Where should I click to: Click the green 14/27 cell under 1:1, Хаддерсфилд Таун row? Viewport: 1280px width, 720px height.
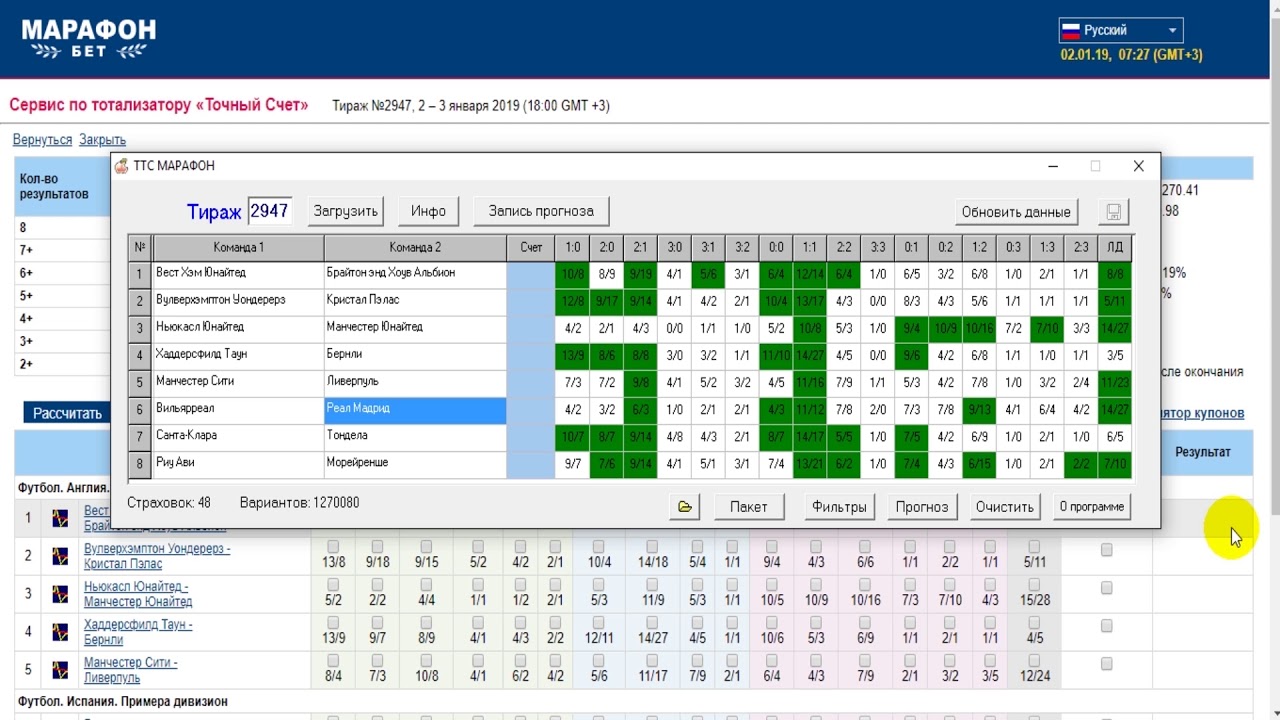(x=810, y=356)
